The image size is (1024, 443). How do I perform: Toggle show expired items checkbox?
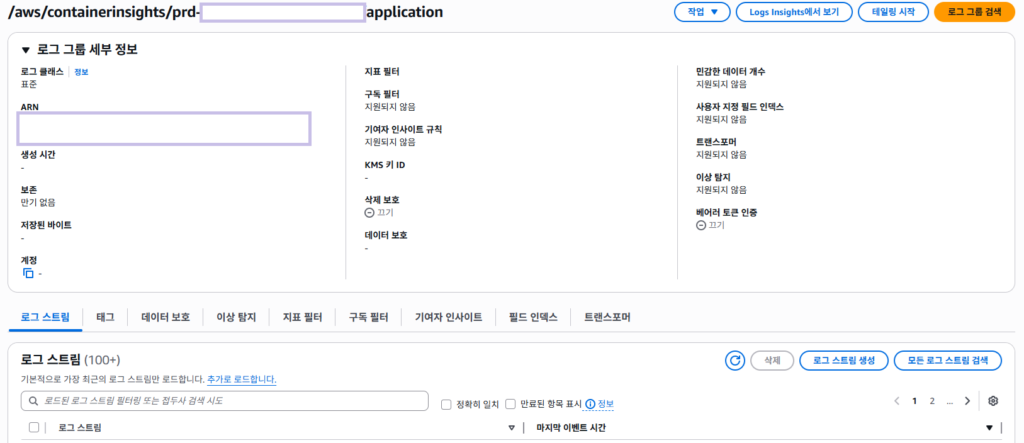tap(511, 404)
